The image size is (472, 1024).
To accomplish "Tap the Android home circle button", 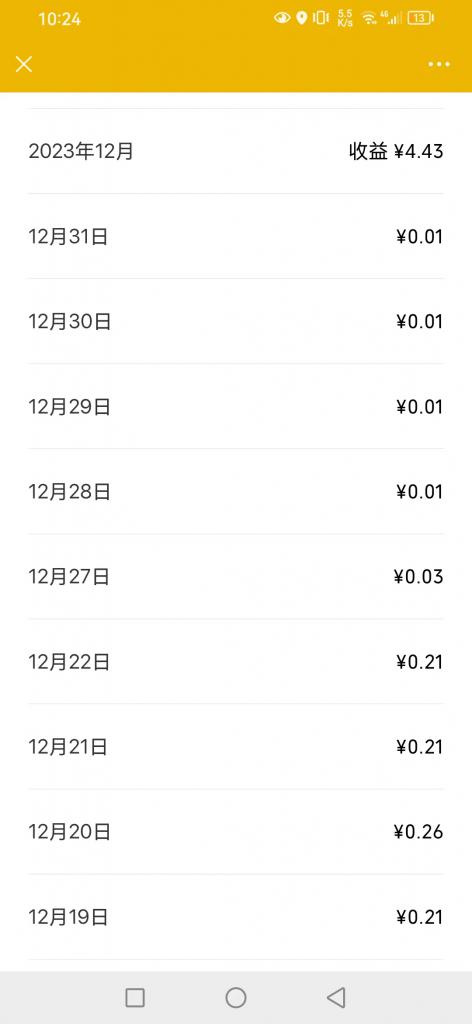I will 236,997.
